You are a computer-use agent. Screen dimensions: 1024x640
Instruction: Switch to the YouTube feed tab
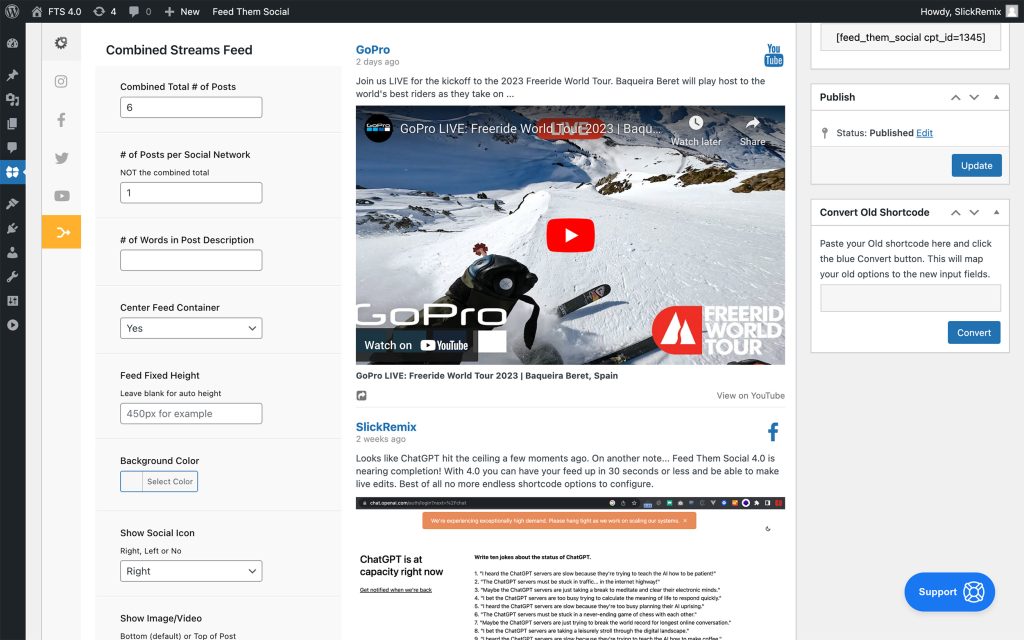click(x=61, y=196)
